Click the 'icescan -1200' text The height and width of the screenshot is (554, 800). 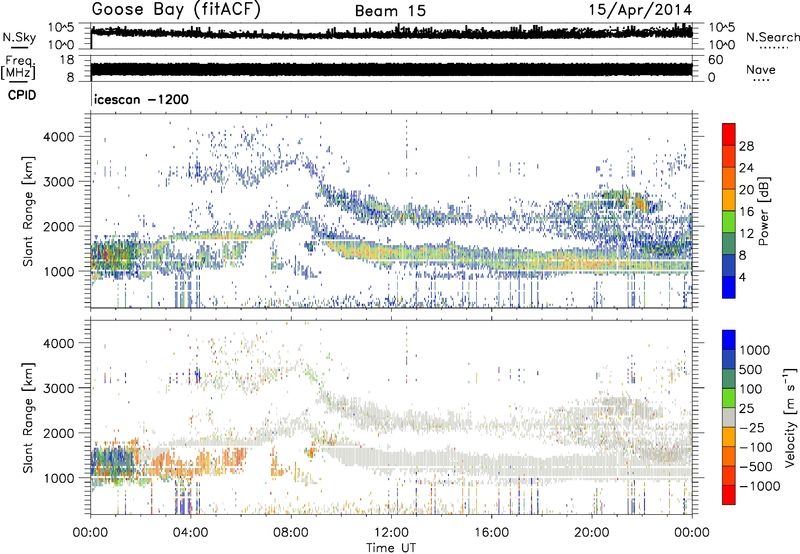click(141, 99)
